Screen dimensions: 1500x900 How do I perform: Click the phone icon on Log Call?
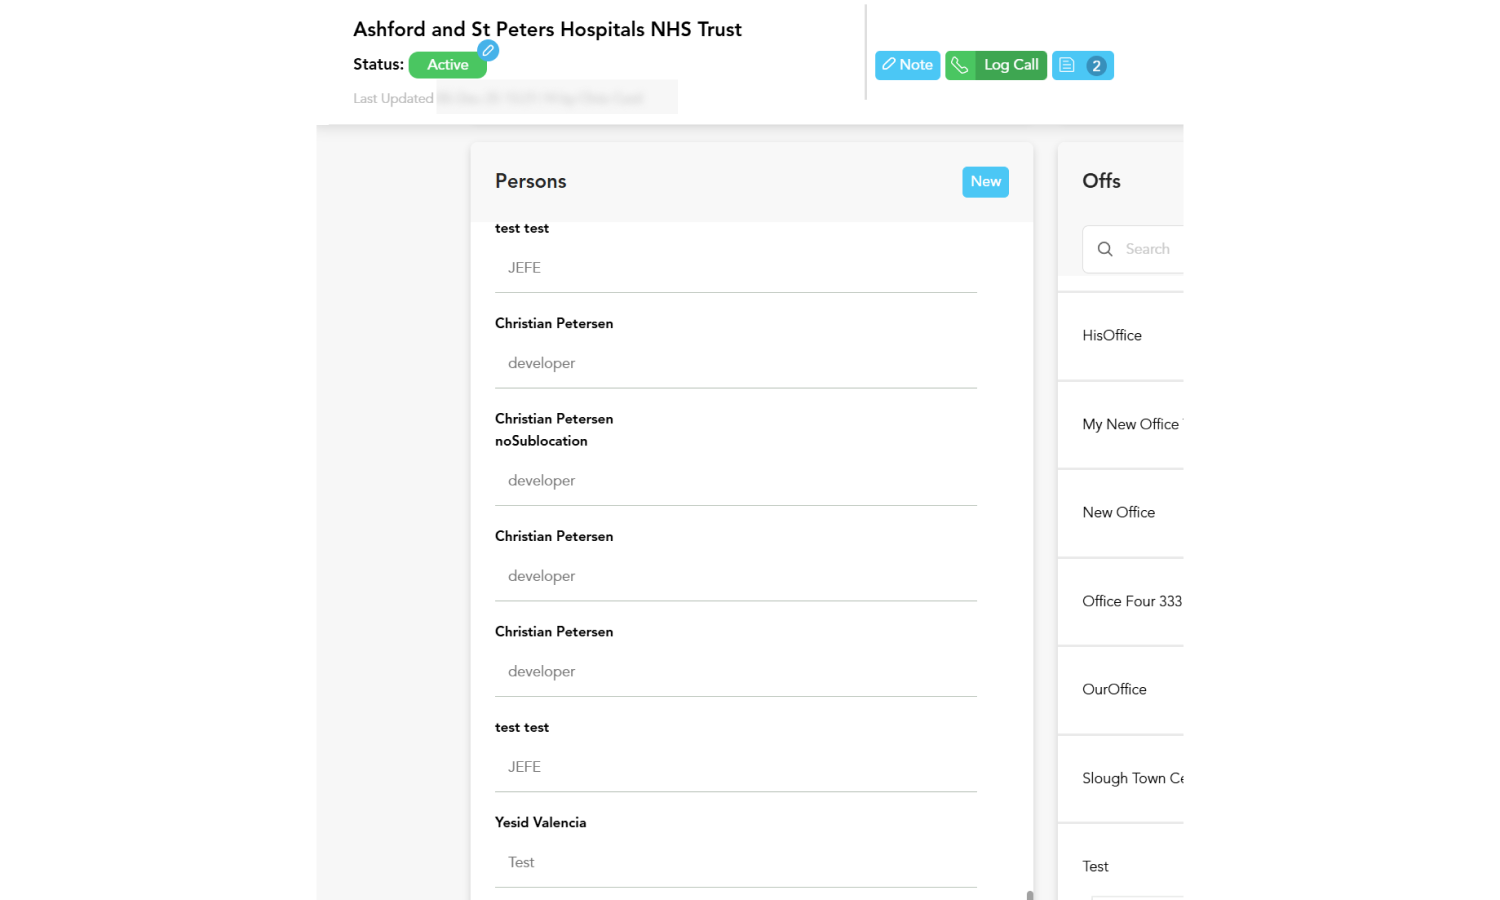click(960, 65)
